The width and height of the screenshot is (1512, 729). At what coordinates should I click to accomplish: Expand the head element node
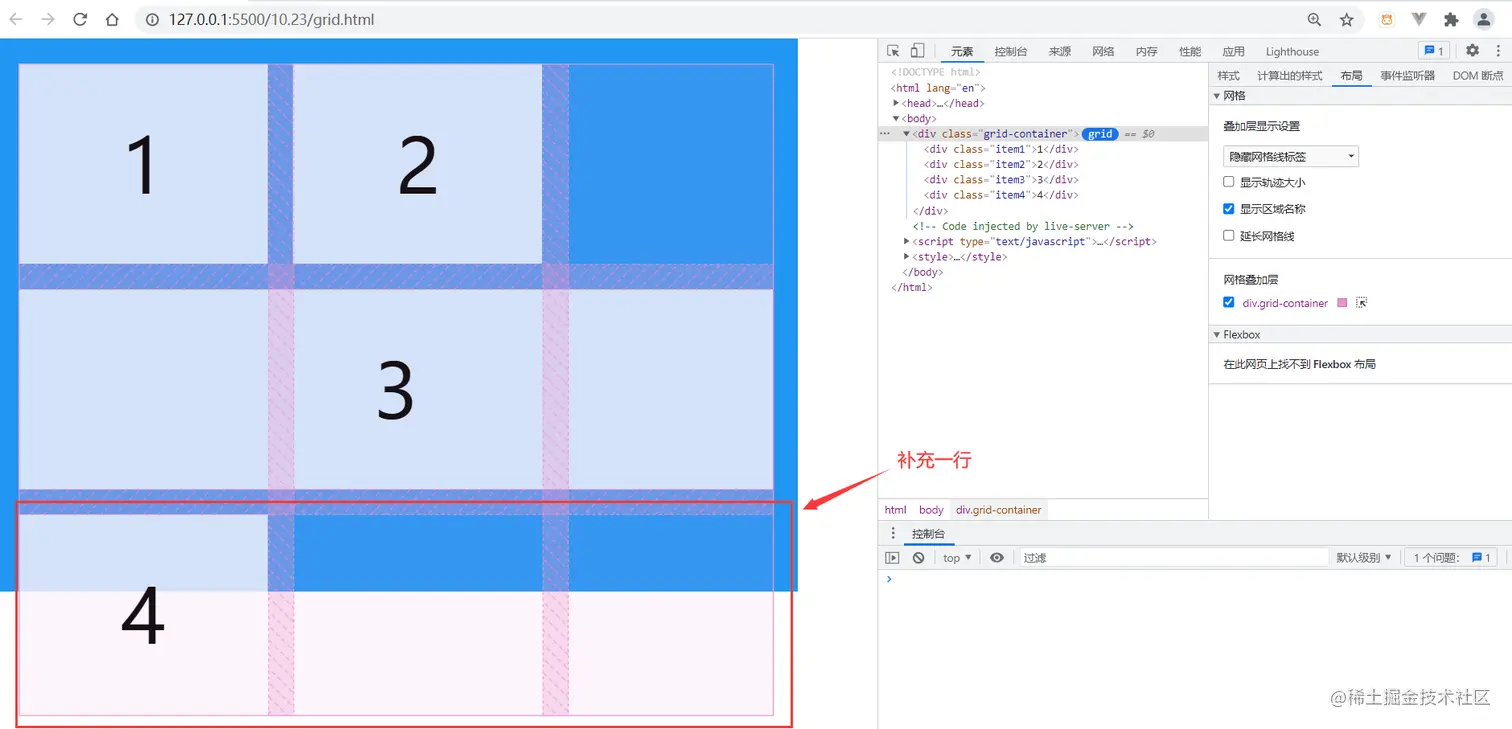[x=897, y=103]
